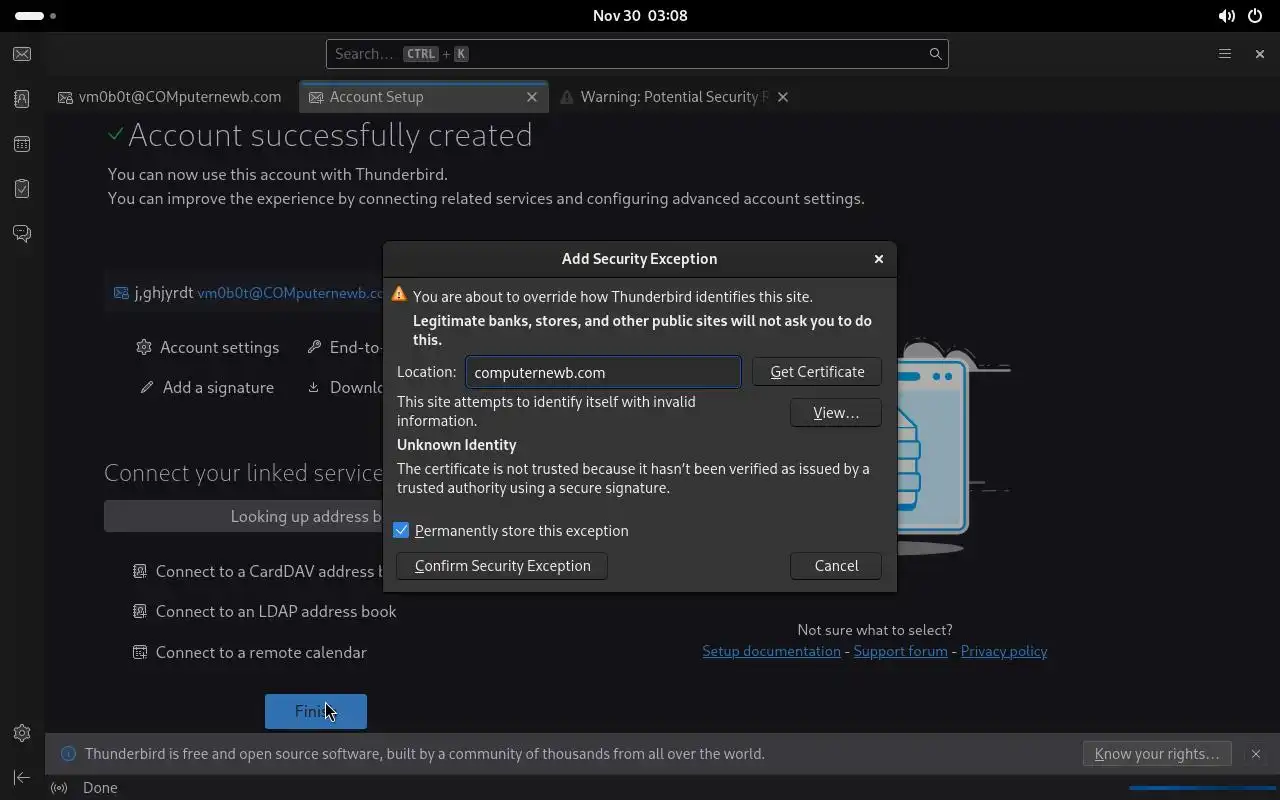Collapse the spaces toolbar arrow icon

(22, 777)
